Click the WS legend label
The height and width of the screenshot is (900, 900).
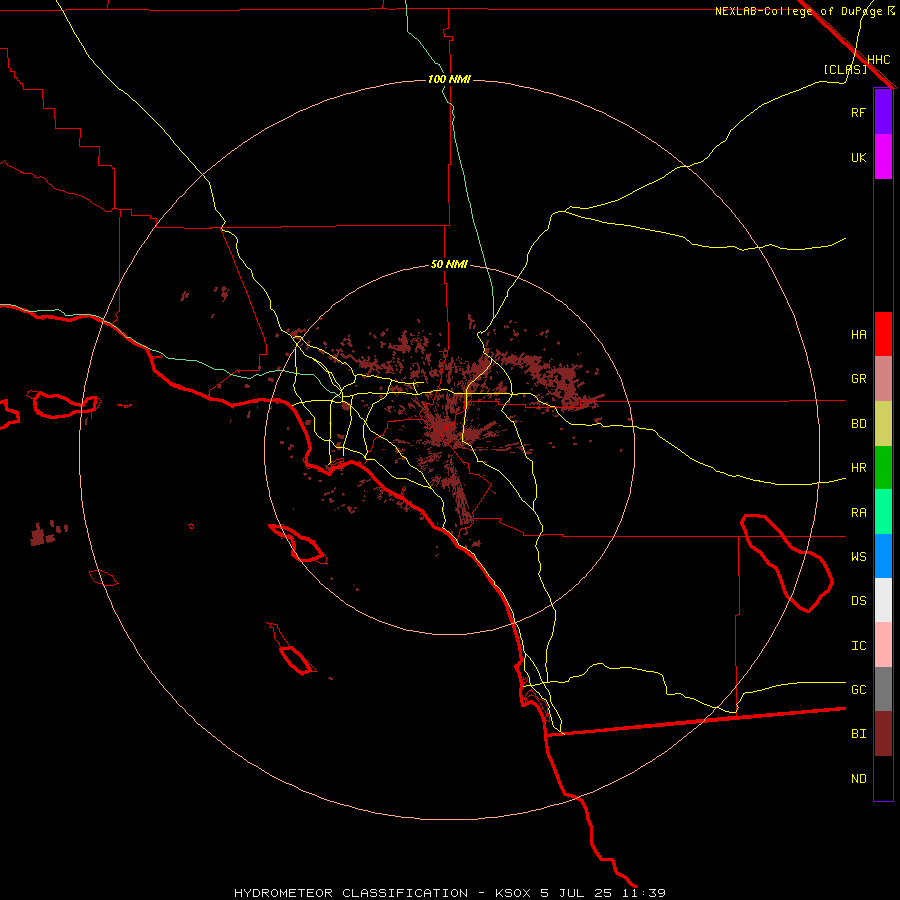[x=858, y=557]
